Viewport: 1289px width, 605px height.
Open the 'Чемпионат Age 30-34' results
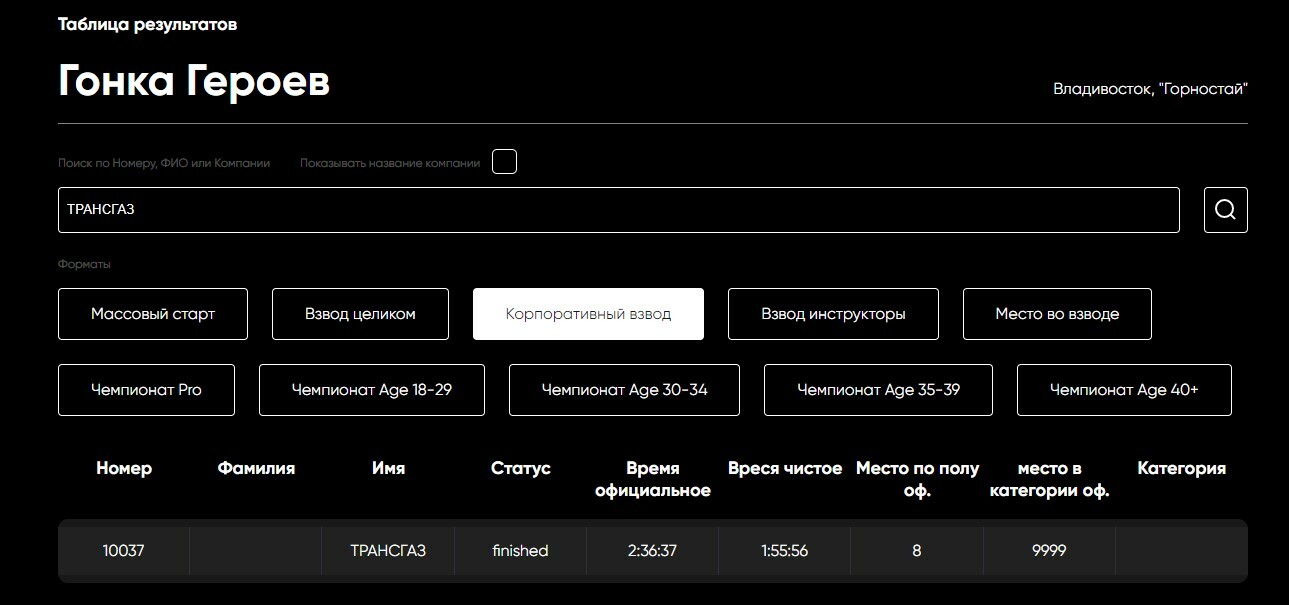[x=625, y=390]
